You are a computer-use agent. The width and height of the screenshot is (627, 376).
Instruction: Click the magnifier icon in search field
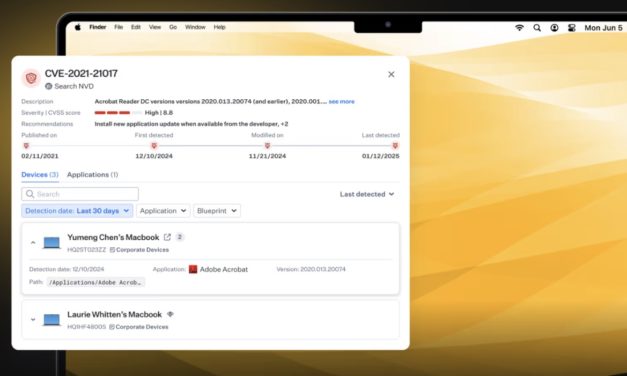click(30, 194)
